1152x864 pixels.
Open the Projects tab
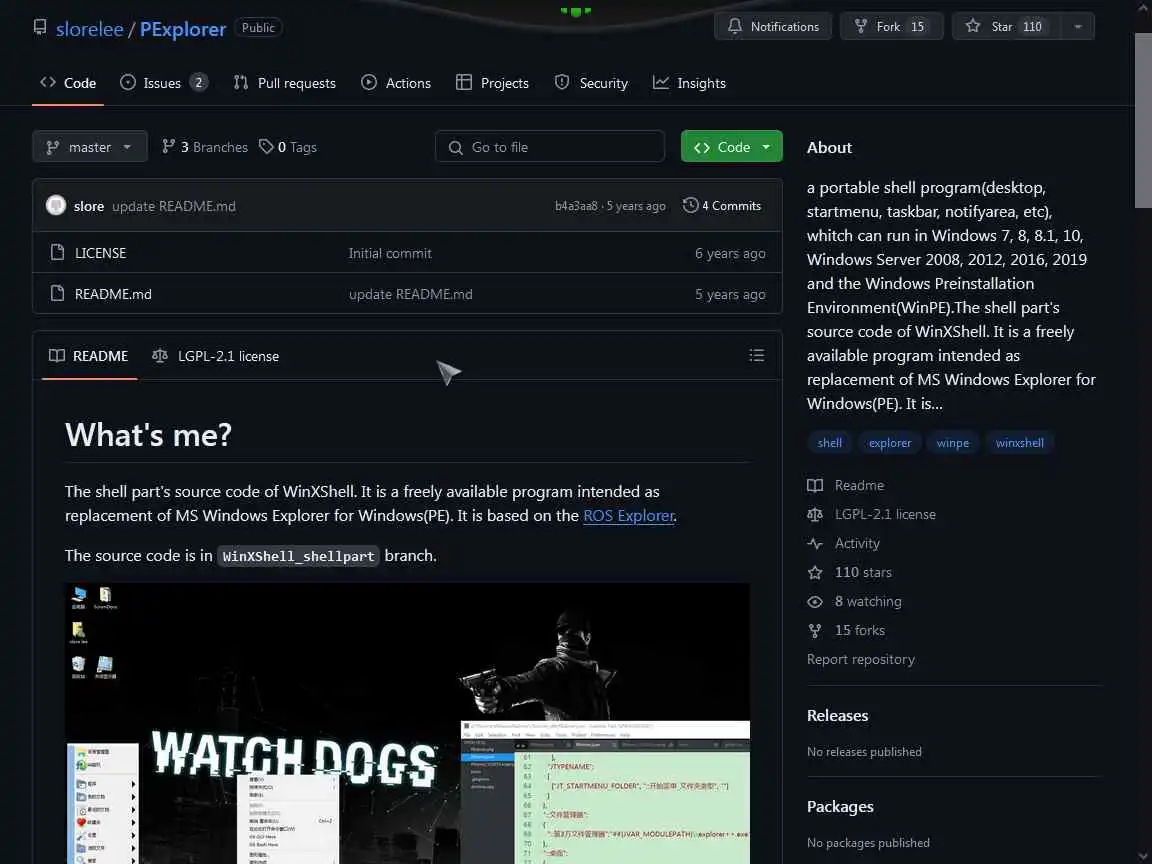coord(492,83)
